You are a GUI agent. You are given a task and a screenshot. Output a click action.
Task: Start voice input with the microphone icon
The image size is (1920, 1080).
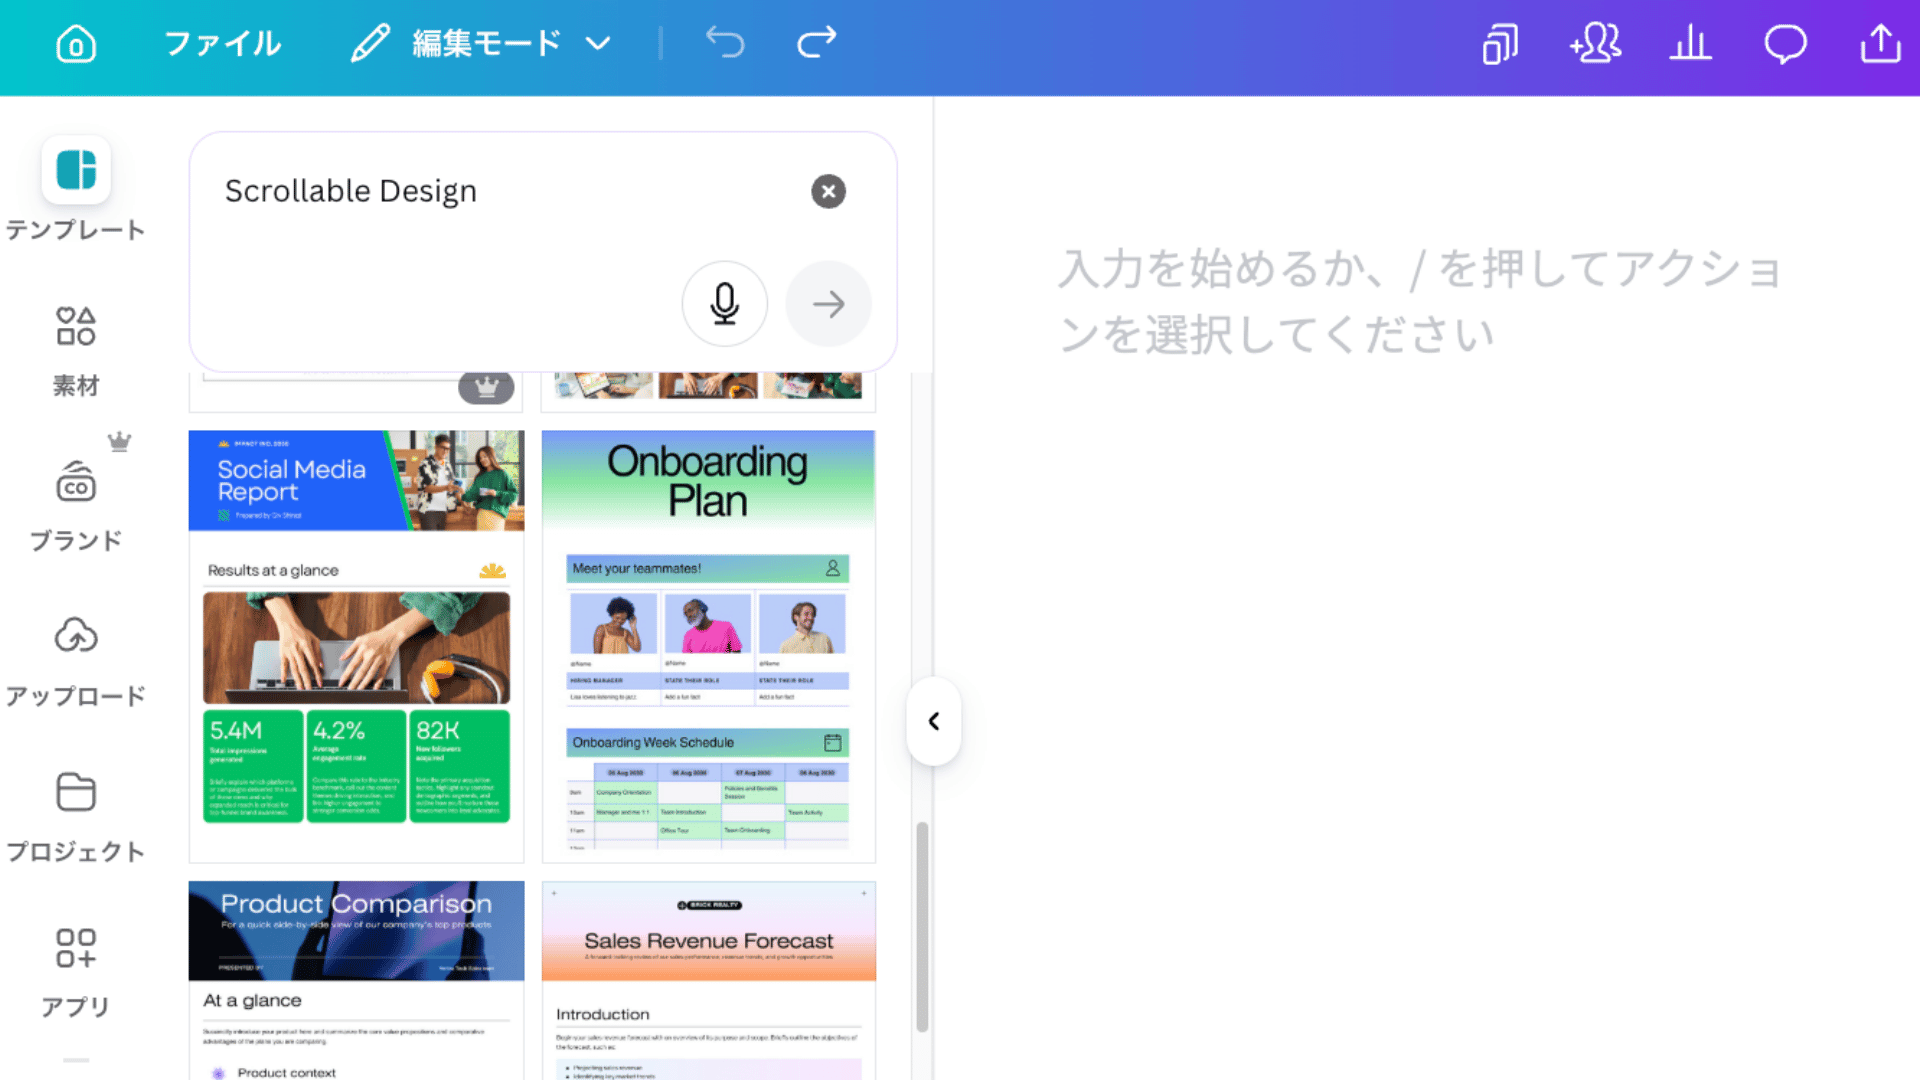[x=724, y=303]
